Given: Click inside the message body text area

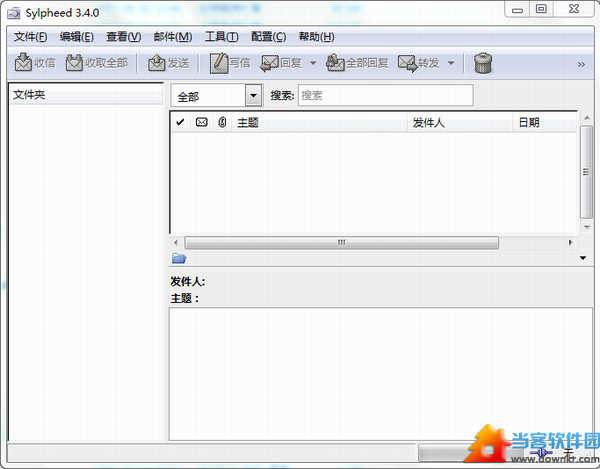Looking at the screenshot, I should [x=380, y=374].
